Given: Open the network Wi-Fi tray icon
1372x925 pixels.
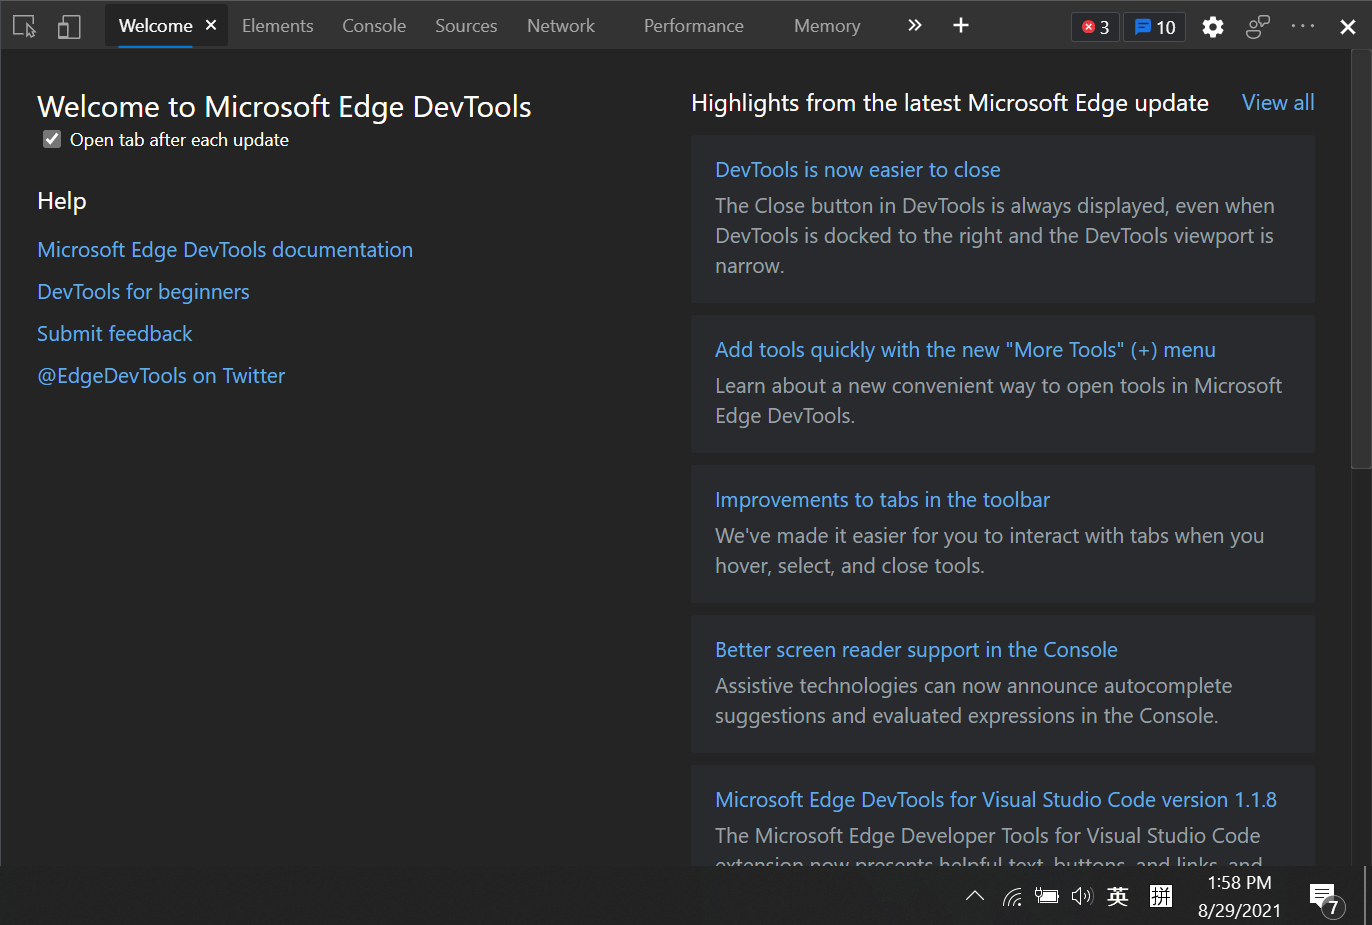Looking at the screenshot, I should coord(1012,896).
